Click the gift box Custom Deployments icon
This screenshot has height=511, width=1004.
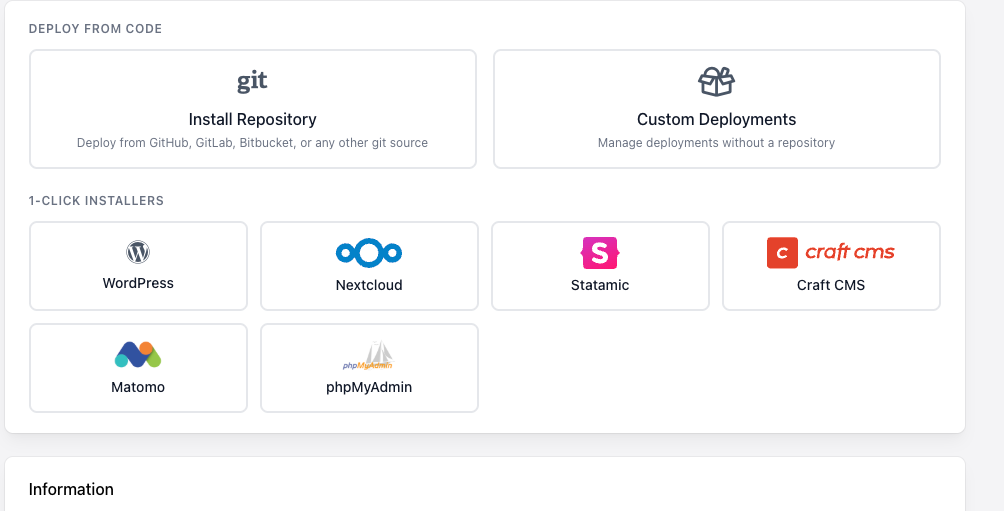tap(716, 81)
